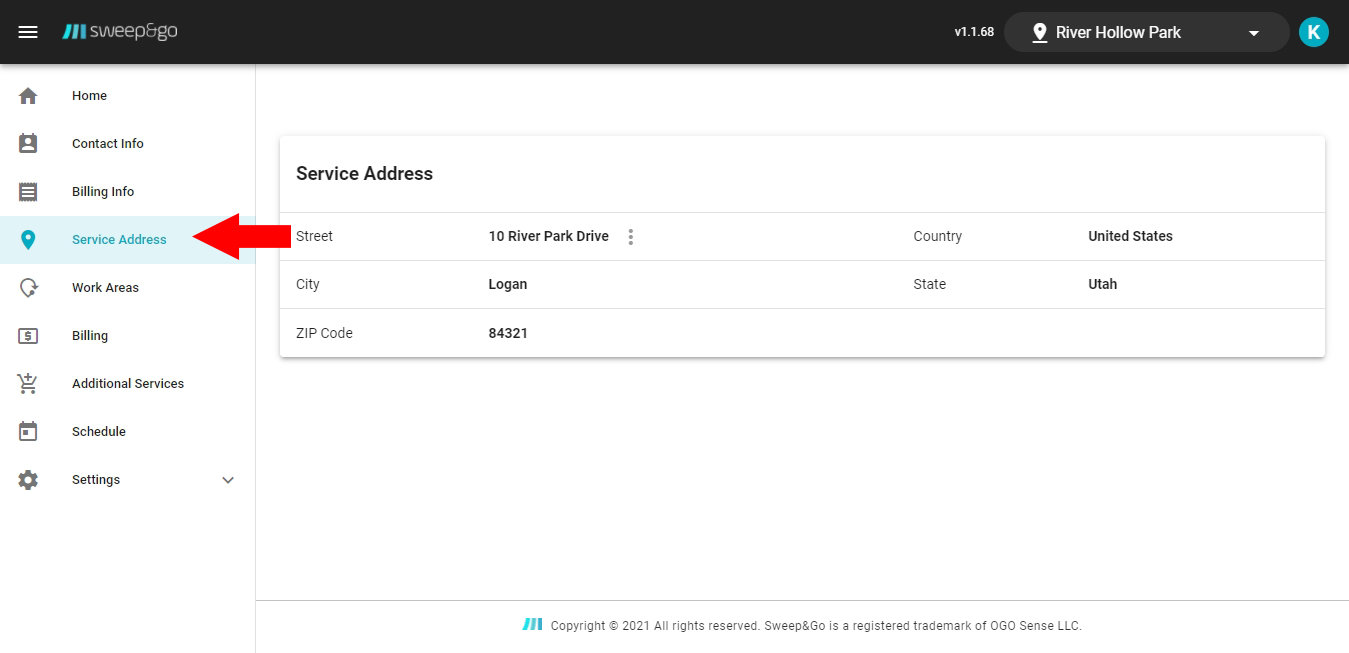Select Service Address in the sidebar
Screen dimensions: 1349x653
(x=119, y=239)
